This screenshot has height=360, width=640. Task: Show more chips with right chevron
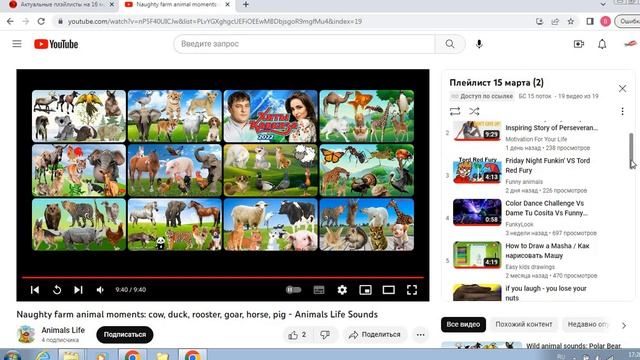[x=624, y=325]
